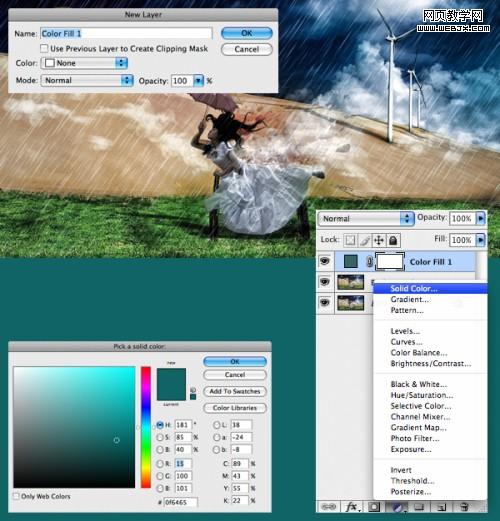Click the create new layer icon
This screenshot has width=500, height=521.
(x=442, y=507)
